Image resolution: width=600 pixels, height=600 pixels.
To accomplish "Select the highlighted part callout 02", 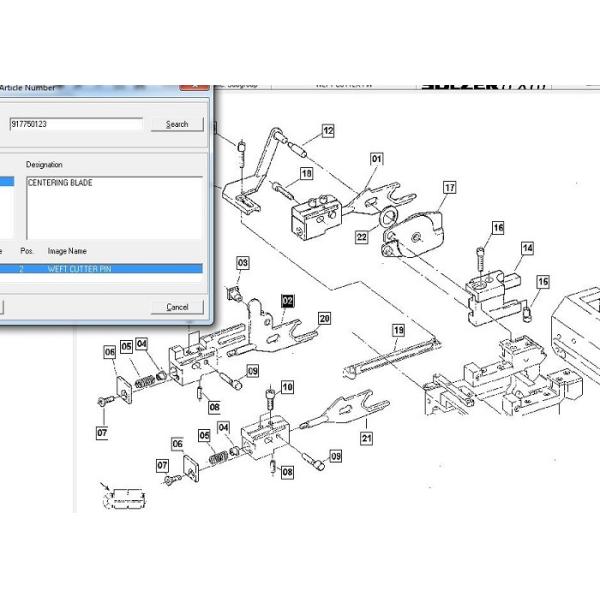I will point(288,300).
